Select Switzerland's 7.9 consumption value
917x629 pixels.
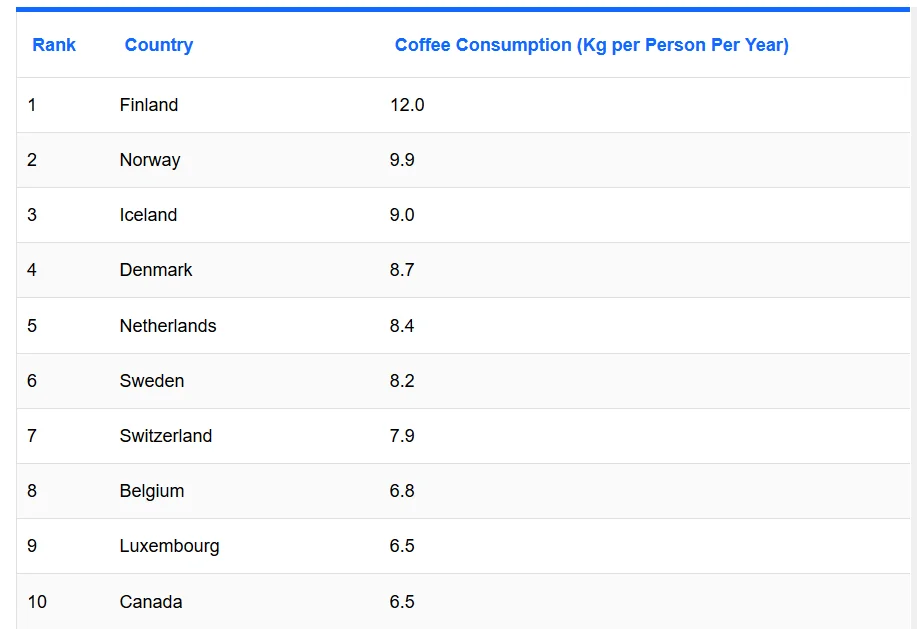click(x=402, y=436)
